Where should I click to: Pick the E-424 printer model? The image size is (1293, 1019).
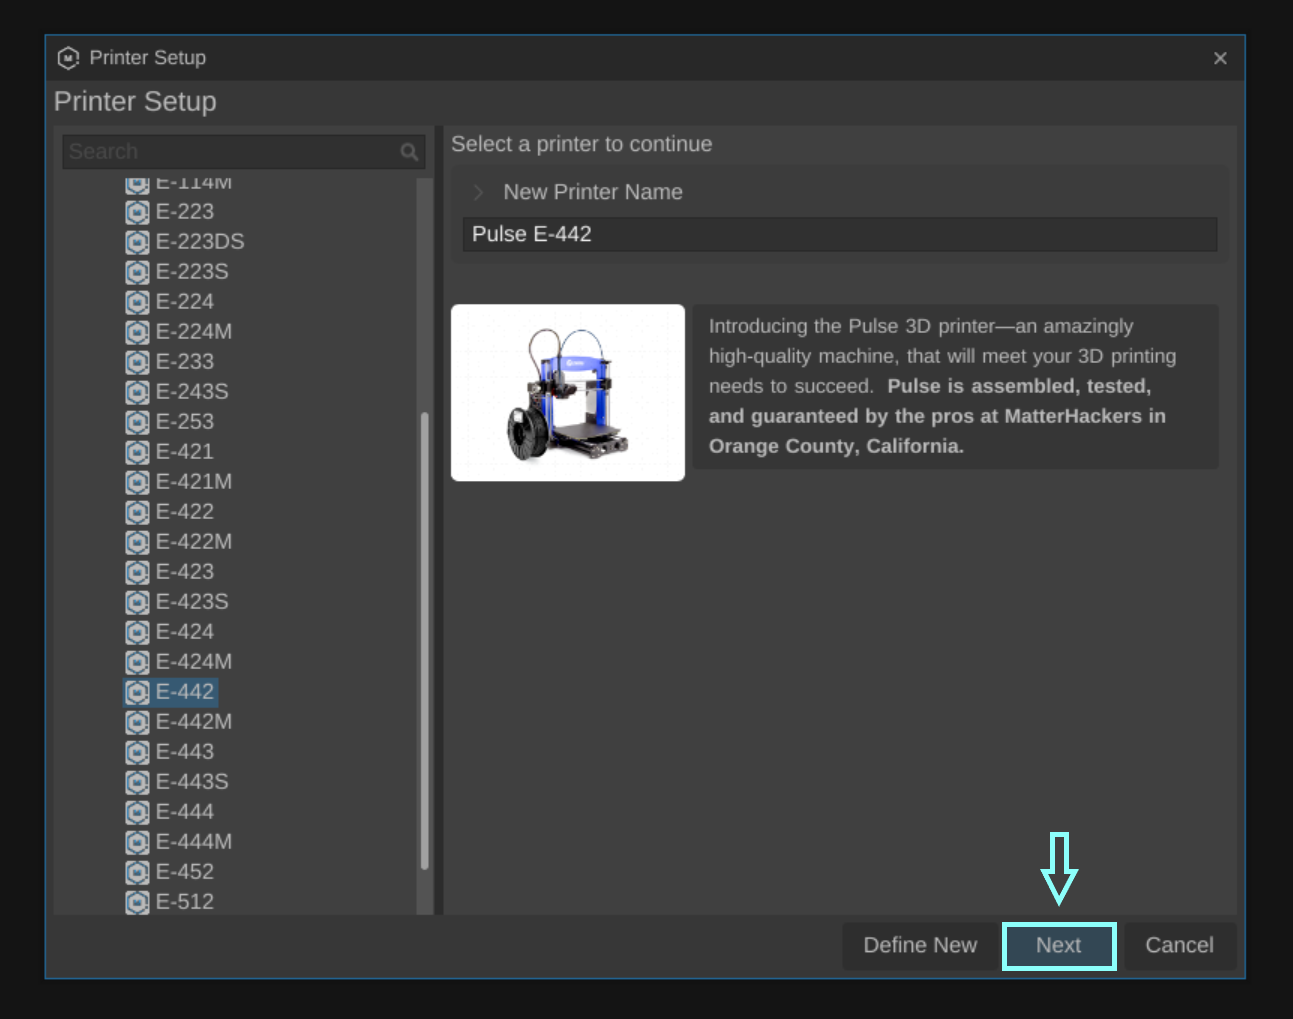185,632
